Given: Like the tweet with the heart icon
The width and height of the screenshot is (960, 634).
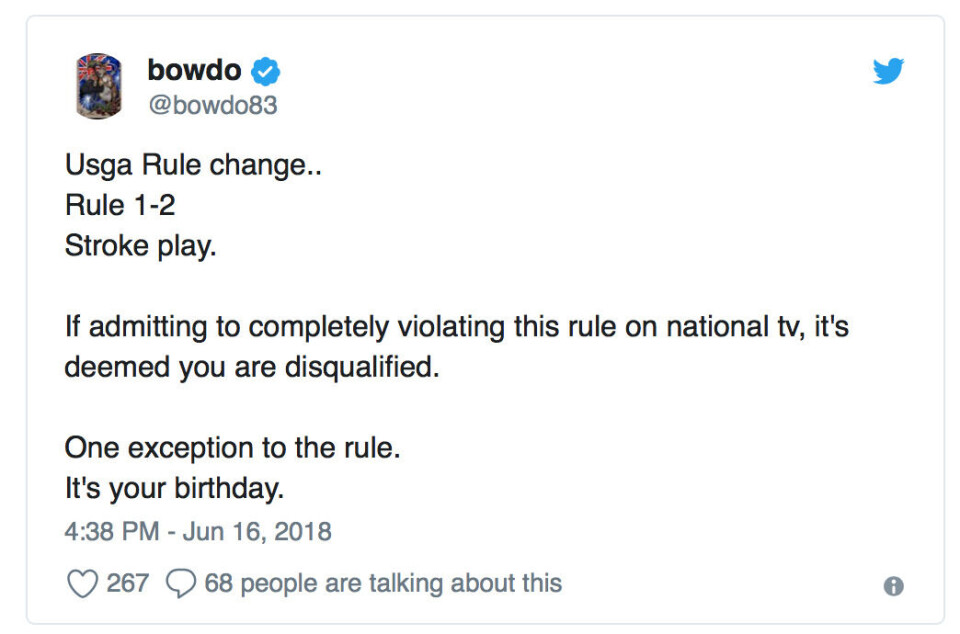Looking at the screenshot, I should point(82,583).
